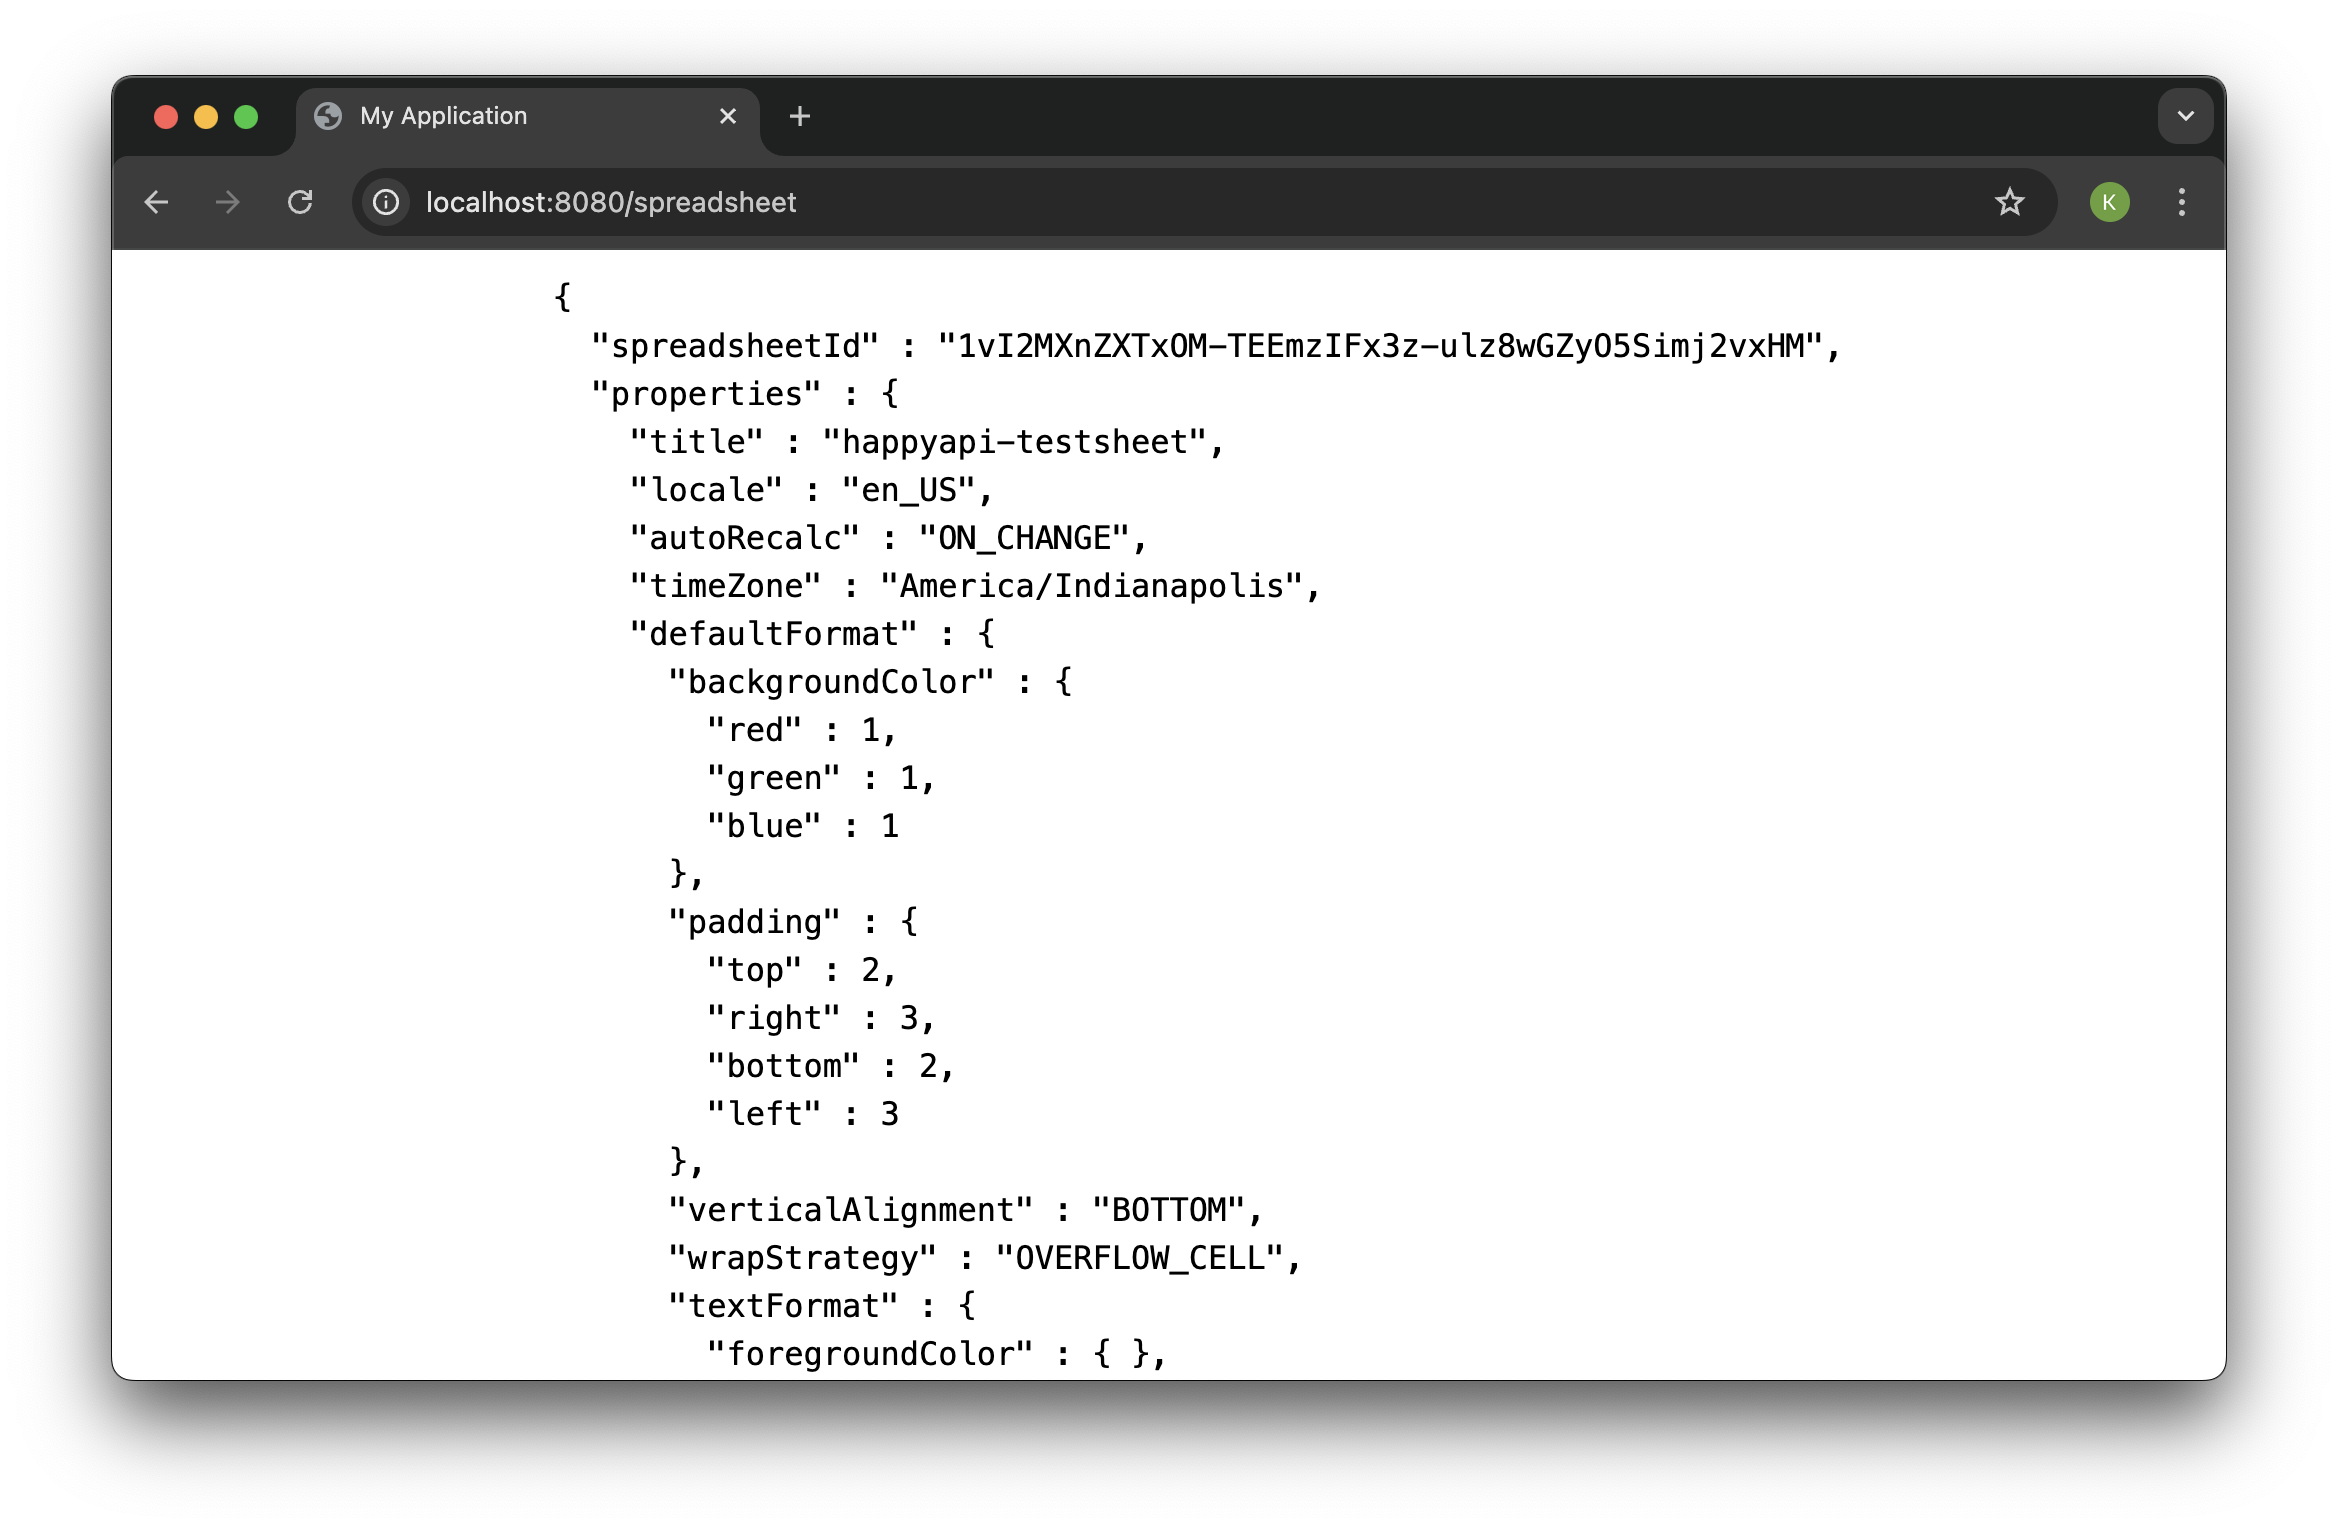Click the "BOTTOM" verticalAlignment value
The height and width of the screenshot is (1528, 2338).
point(1168,1210)
